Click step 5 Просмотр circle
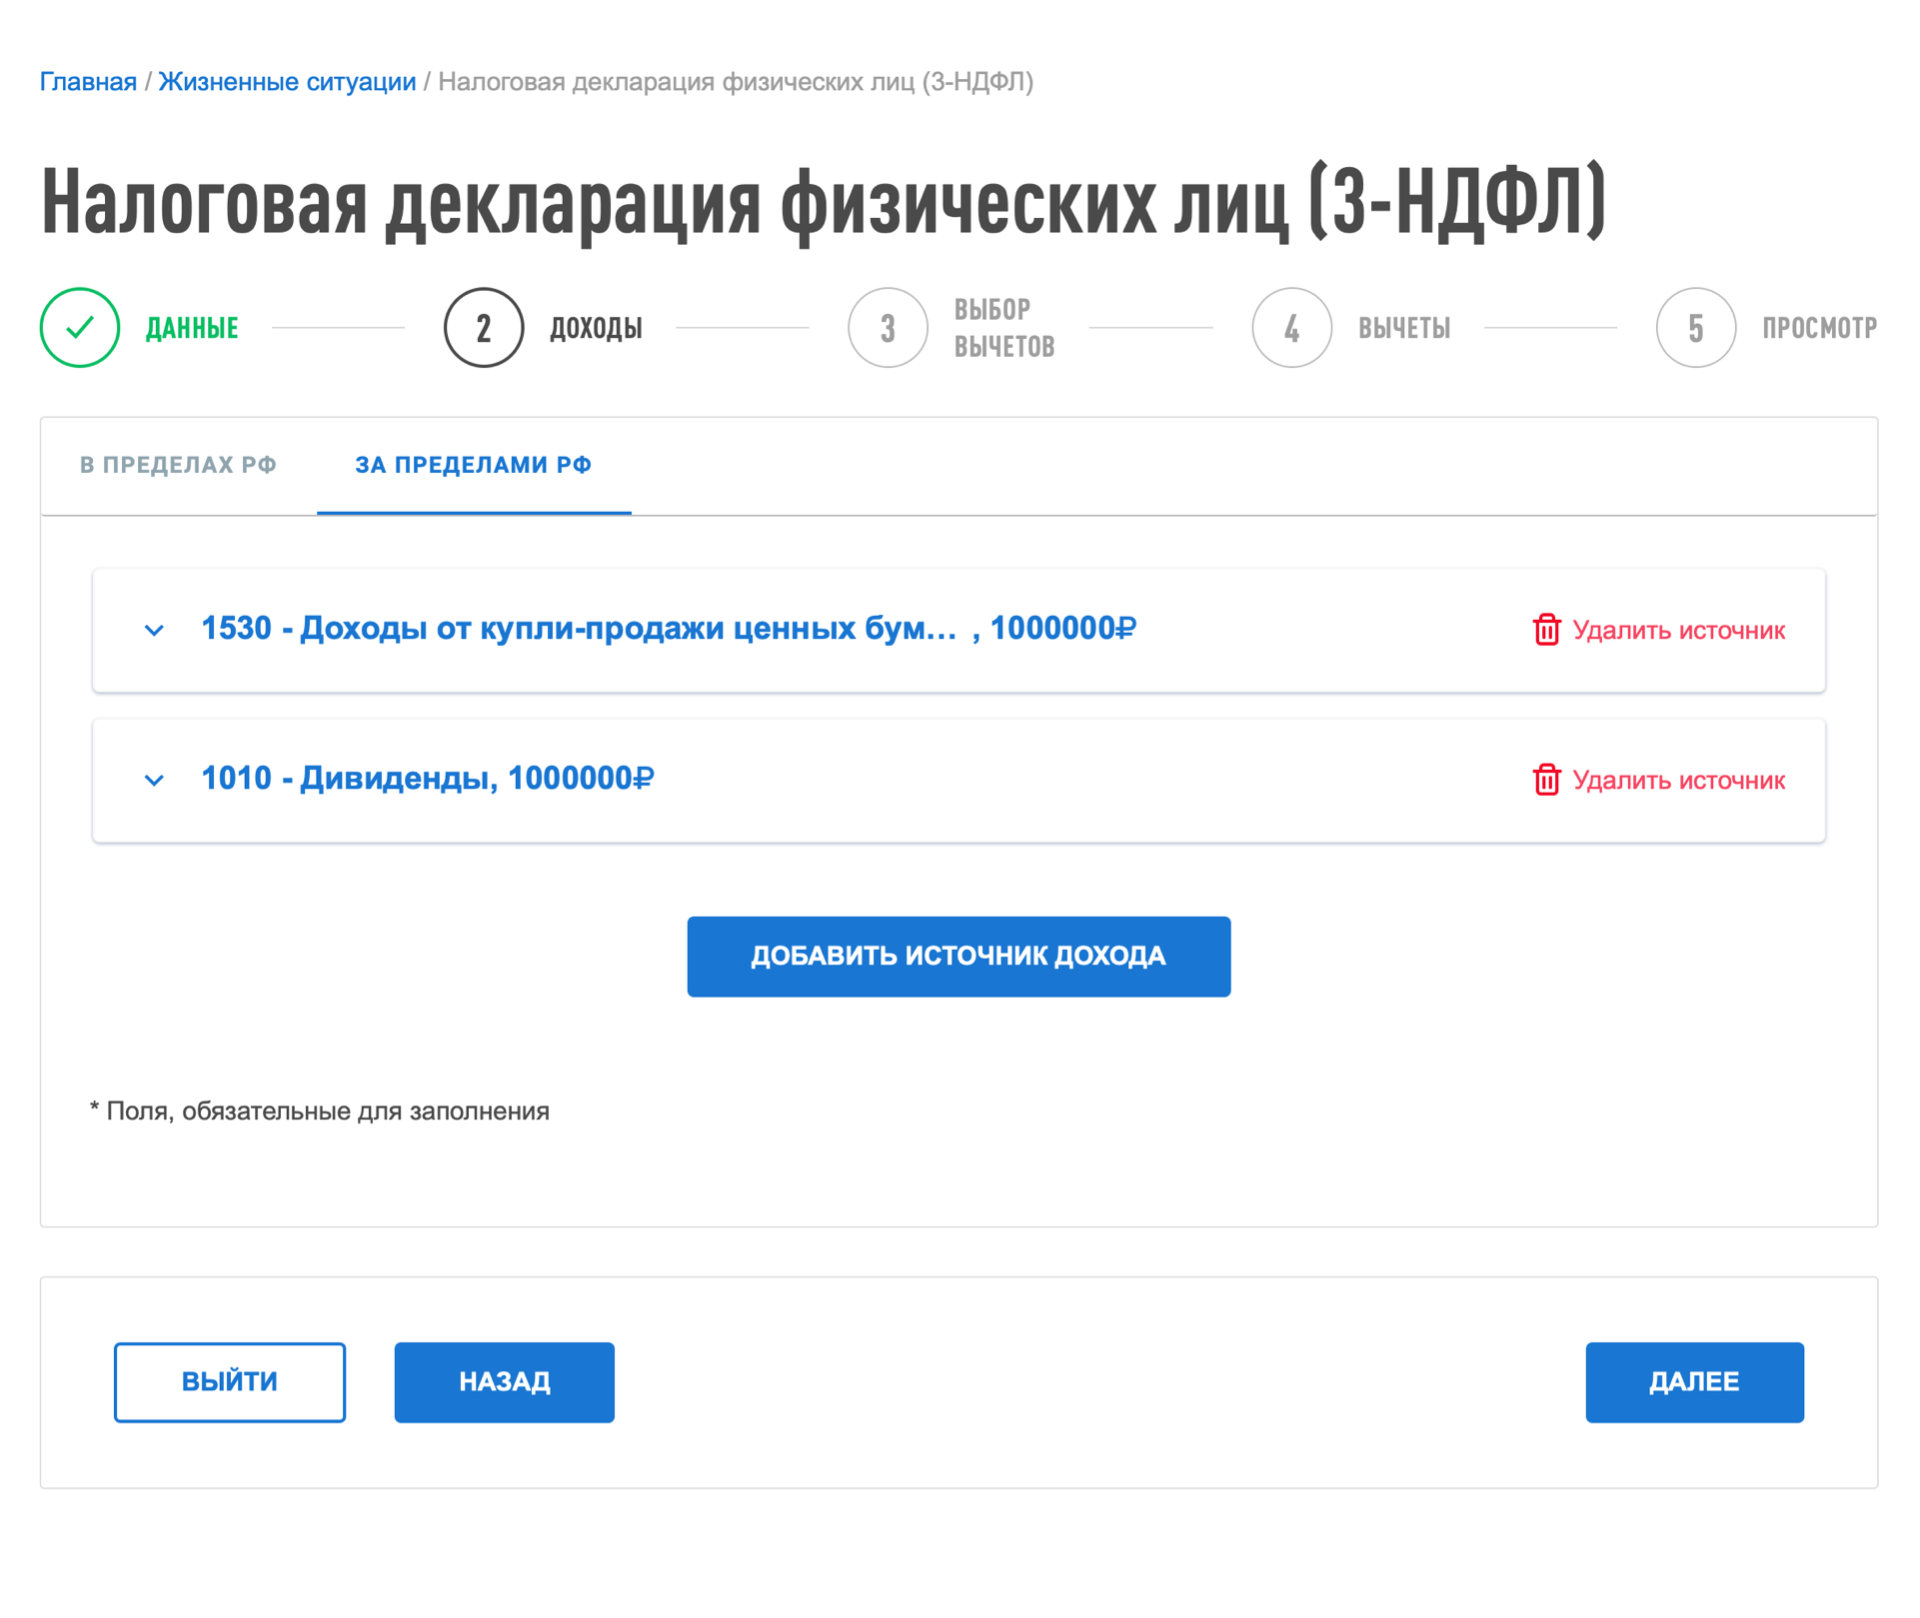This screenshot has width=1920, height=1618. (1696, 328)
